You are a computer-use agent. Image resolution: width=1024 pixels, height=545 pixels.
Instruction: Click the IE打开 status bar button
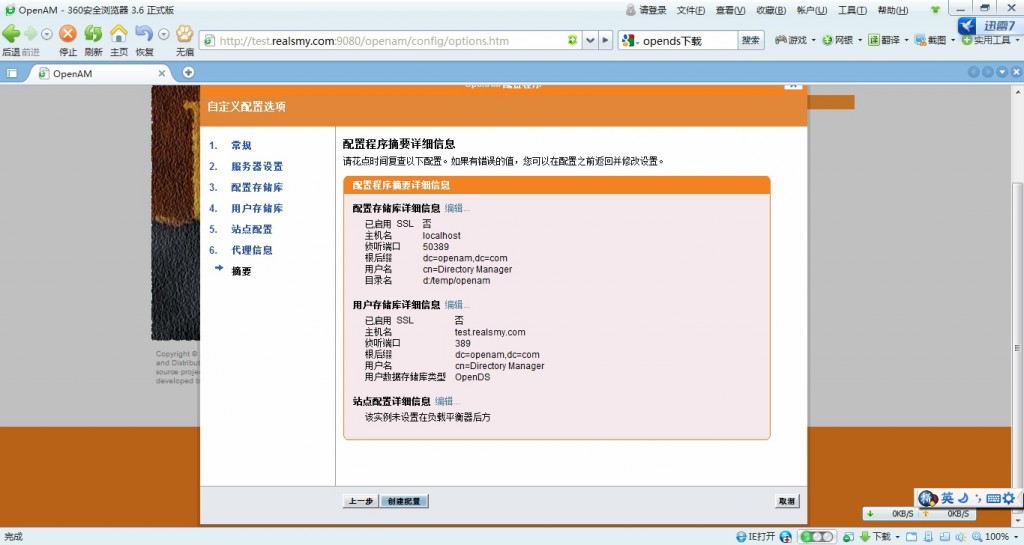tap(756, 537)
